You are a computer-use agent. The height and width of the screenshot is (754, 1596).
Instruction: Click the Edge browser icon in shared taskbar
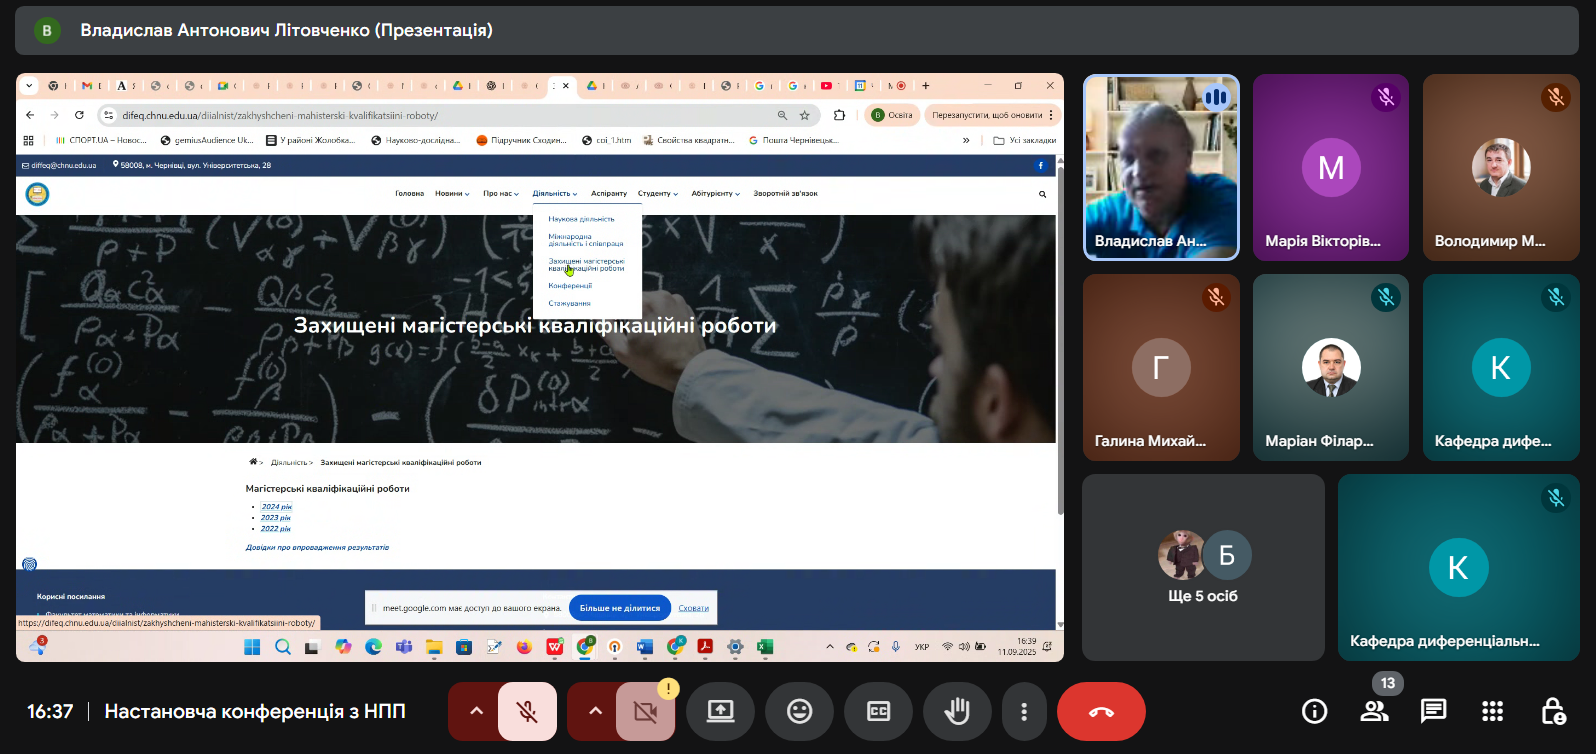(373, 647)
